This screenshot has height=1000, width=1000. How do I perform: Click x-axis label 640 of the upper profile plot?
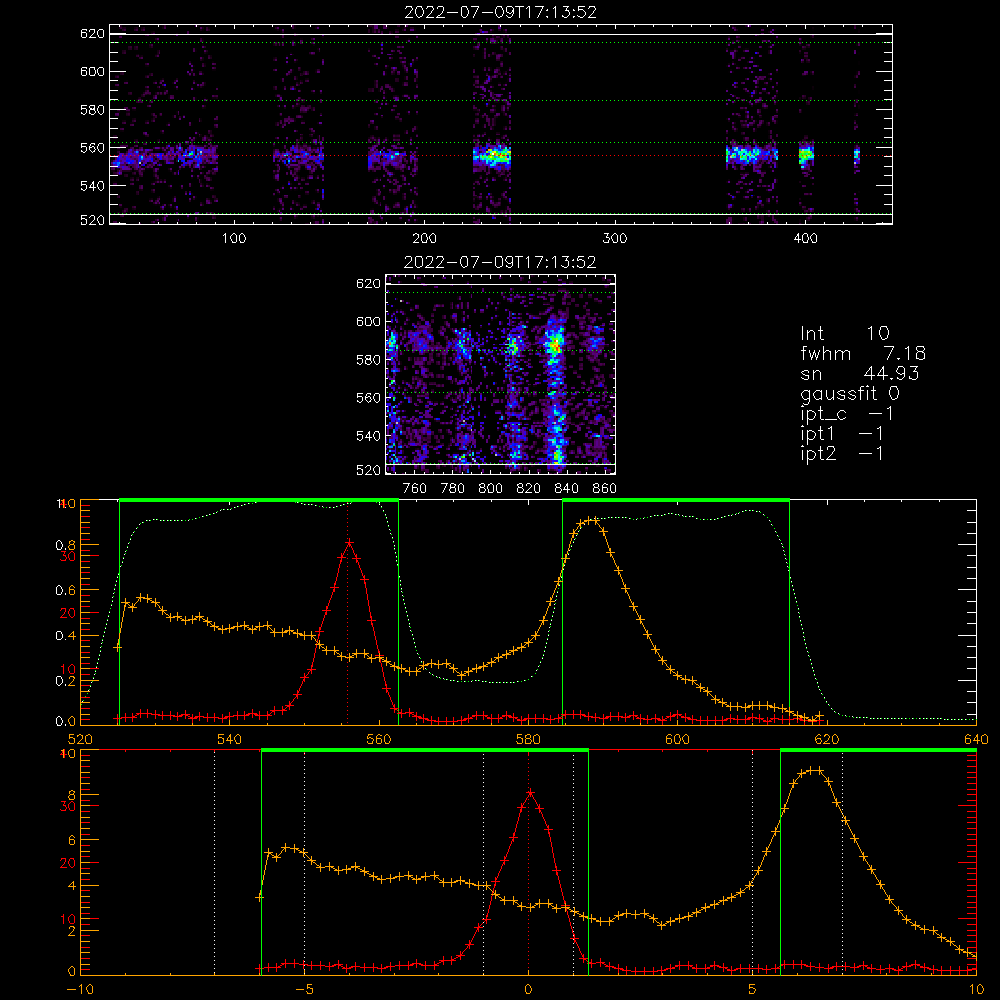[x=976, y=739]
